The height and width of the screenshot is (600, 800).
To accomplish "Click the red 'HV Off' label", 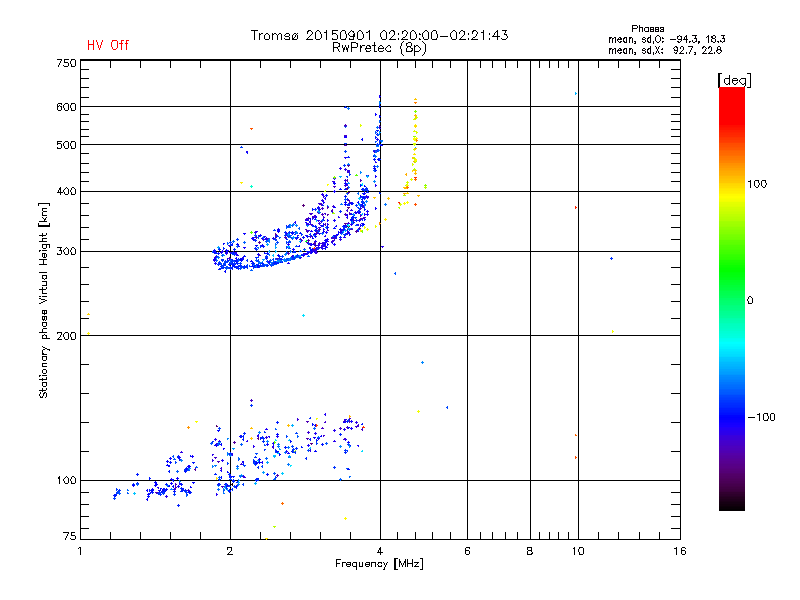I will tap(108, 45).
